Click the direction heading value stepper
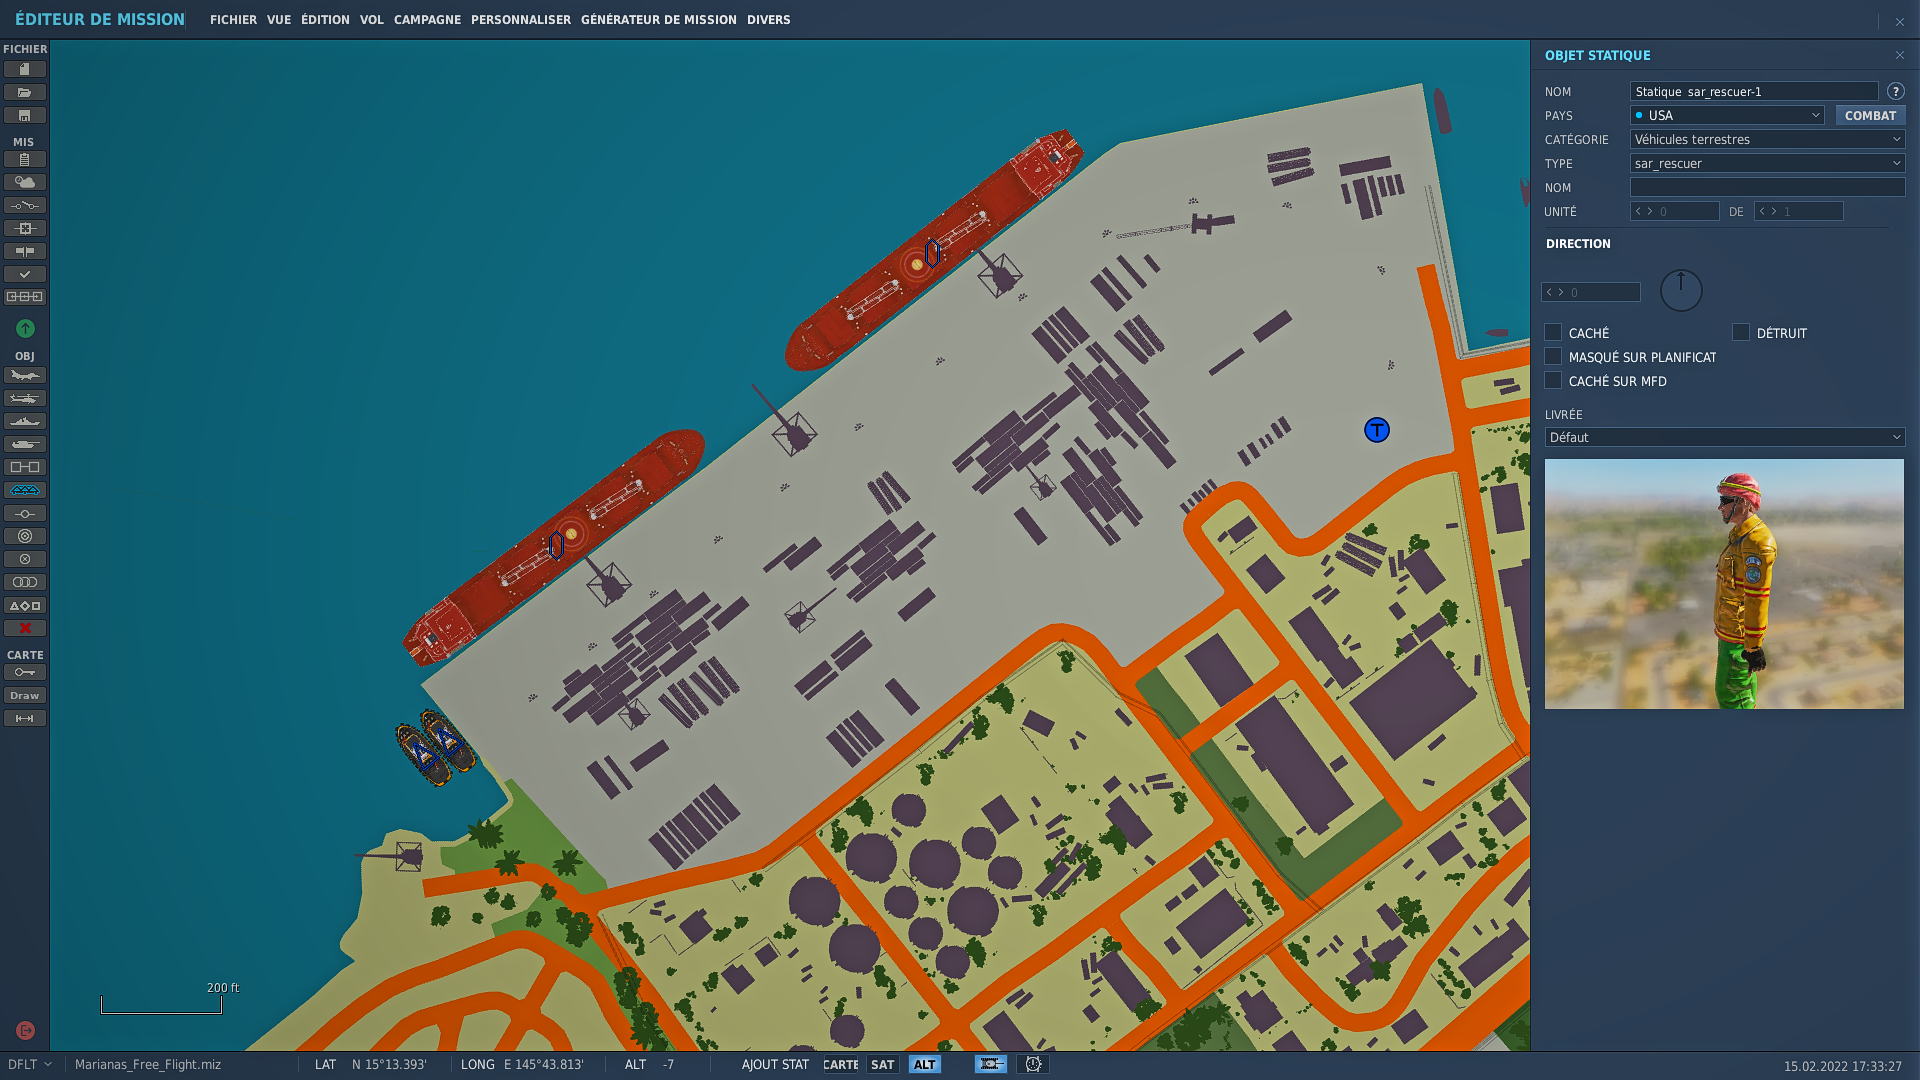 pos(1591,292)
